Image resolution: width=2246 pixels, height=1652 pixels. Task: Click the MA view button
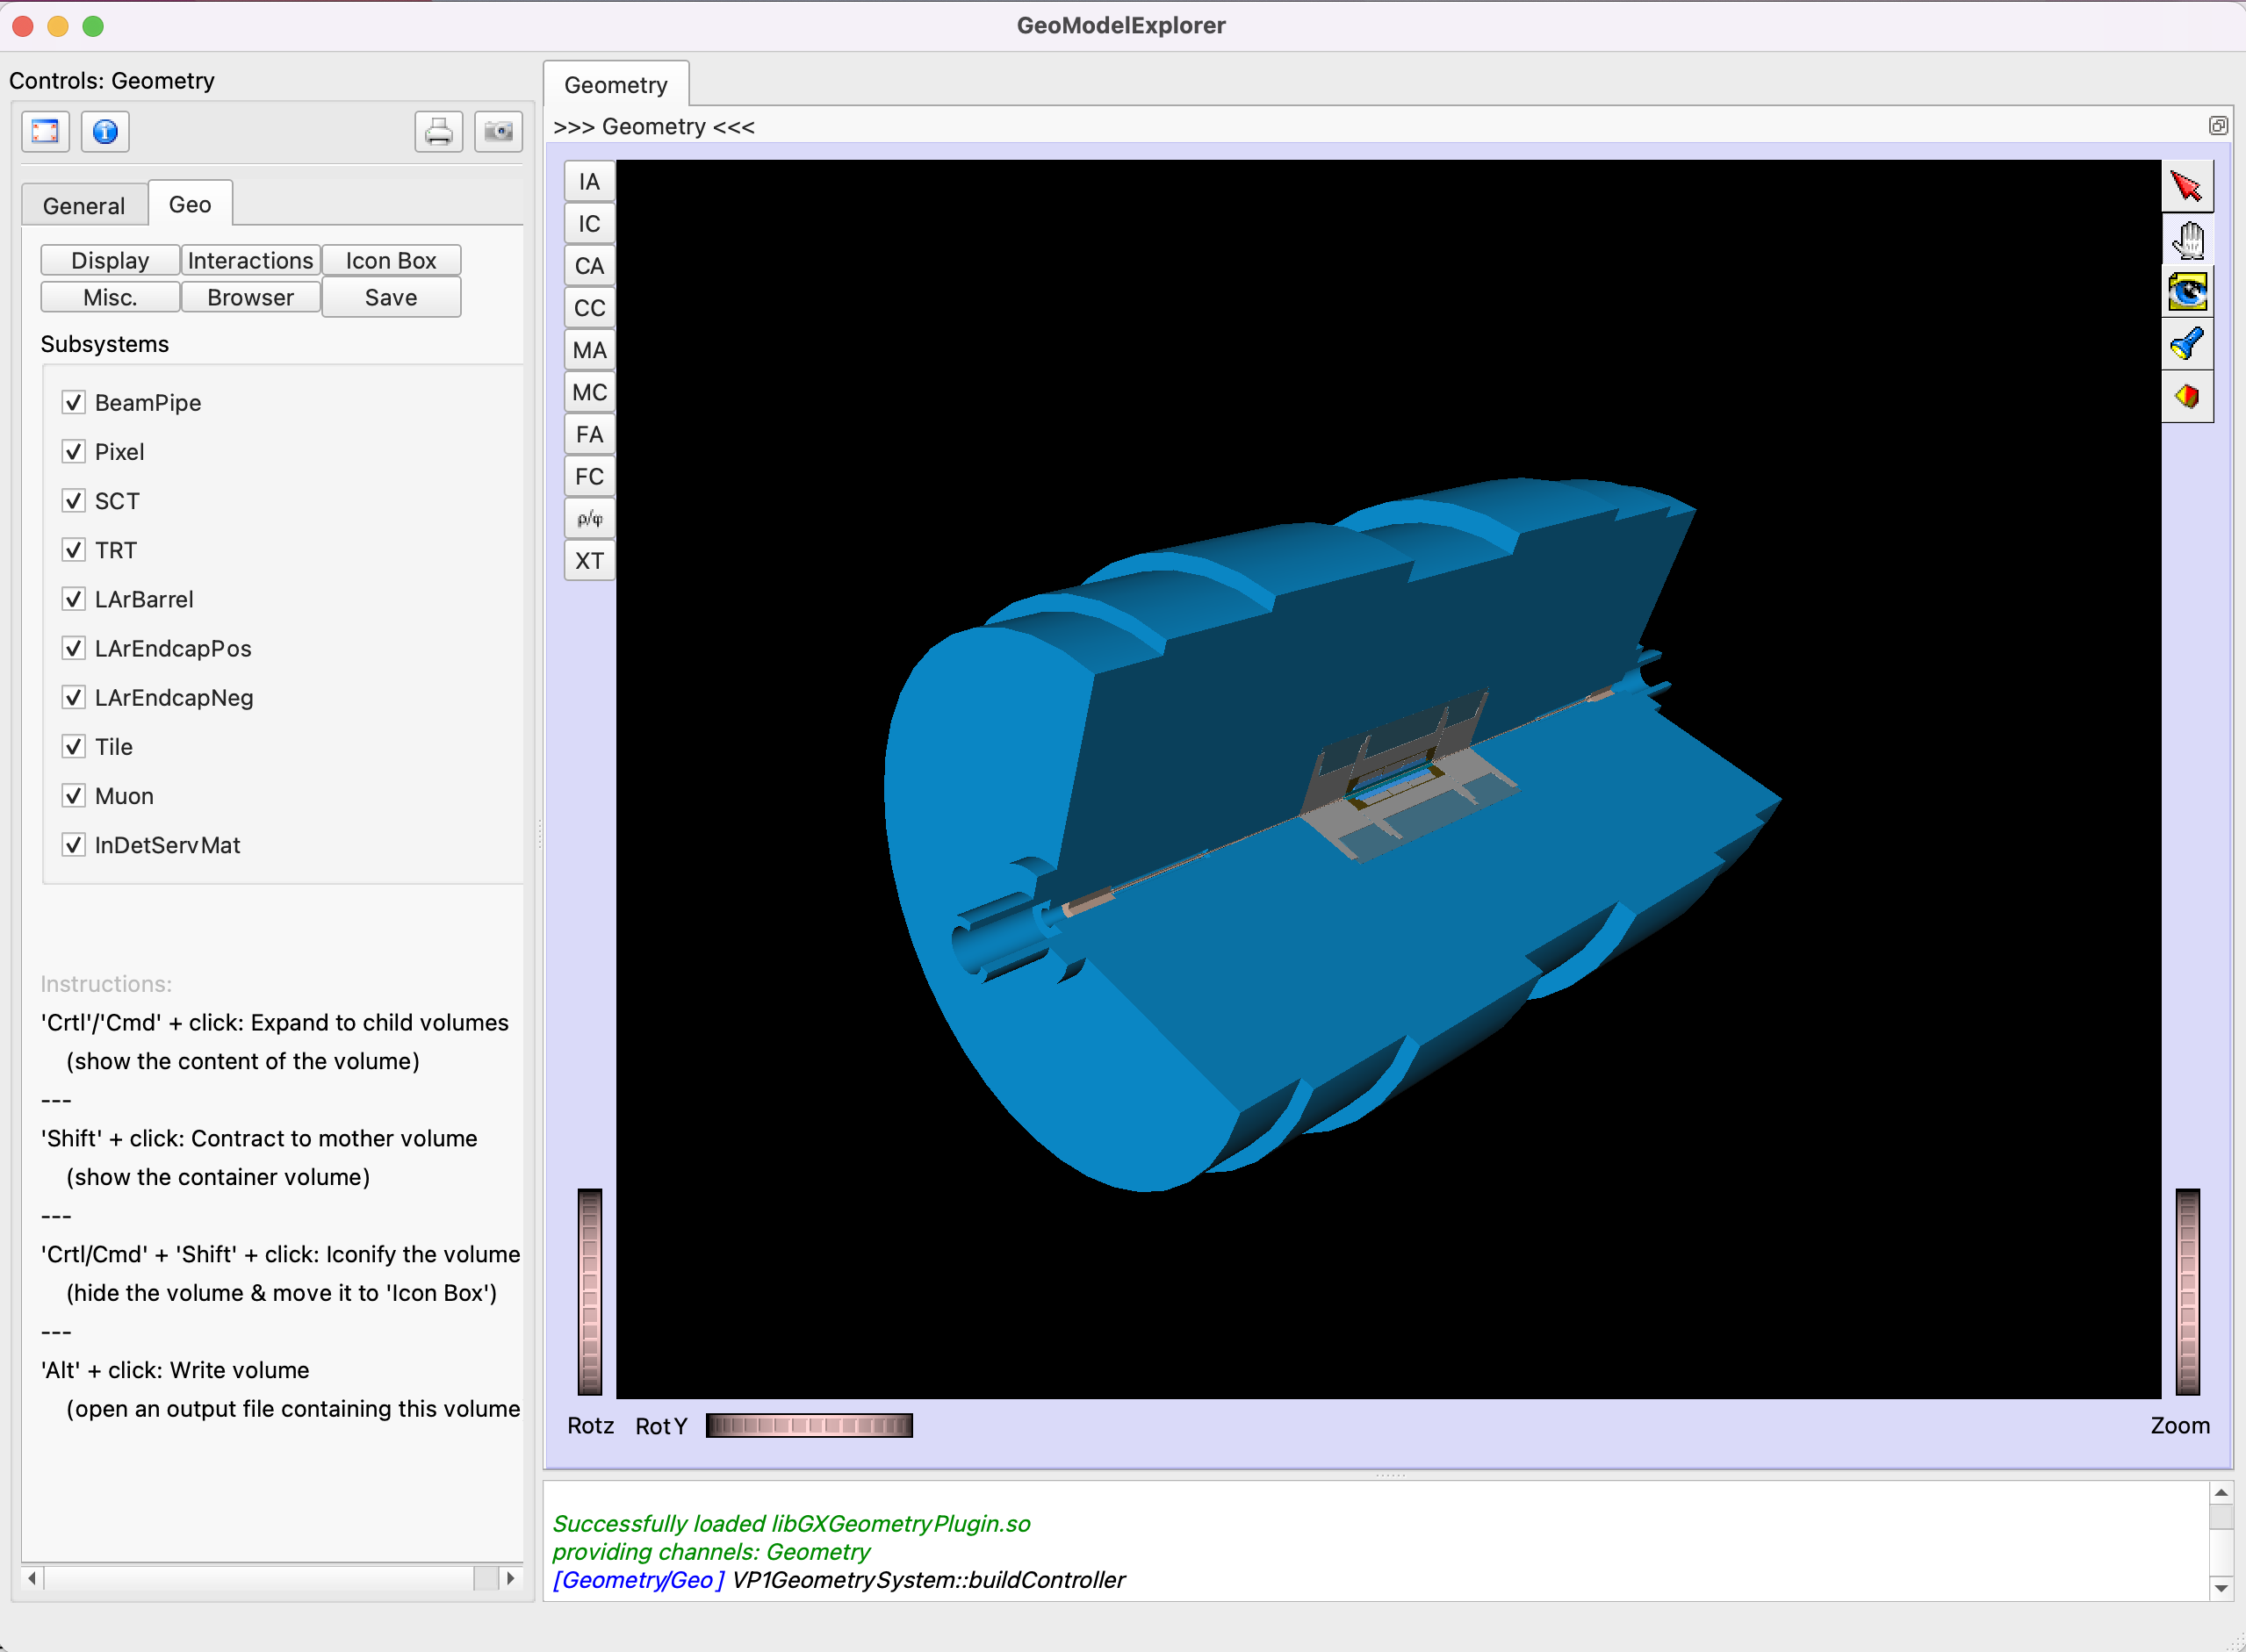[x=589, y=350]
